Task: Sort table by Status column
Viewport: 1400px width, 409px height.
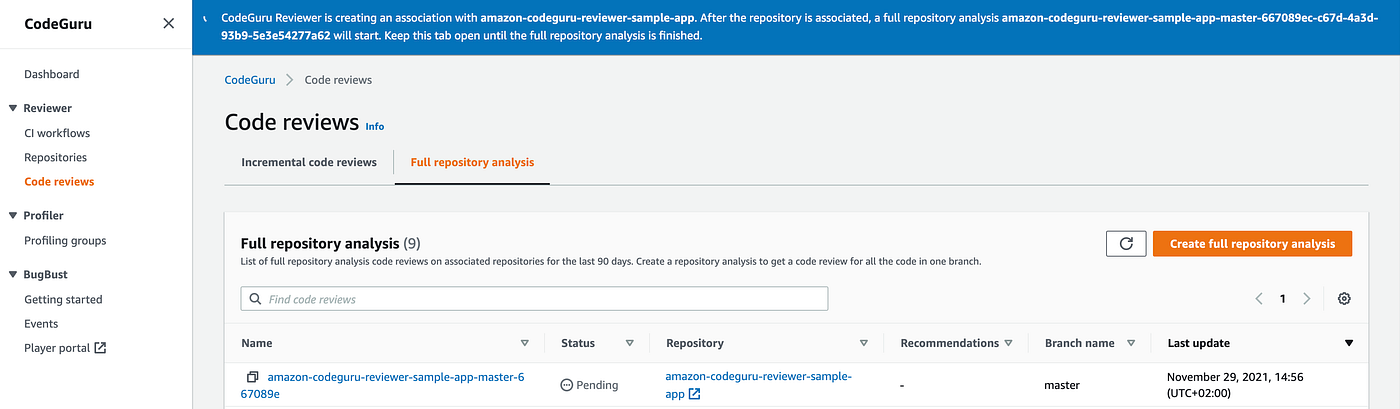Action: [629, 343]
